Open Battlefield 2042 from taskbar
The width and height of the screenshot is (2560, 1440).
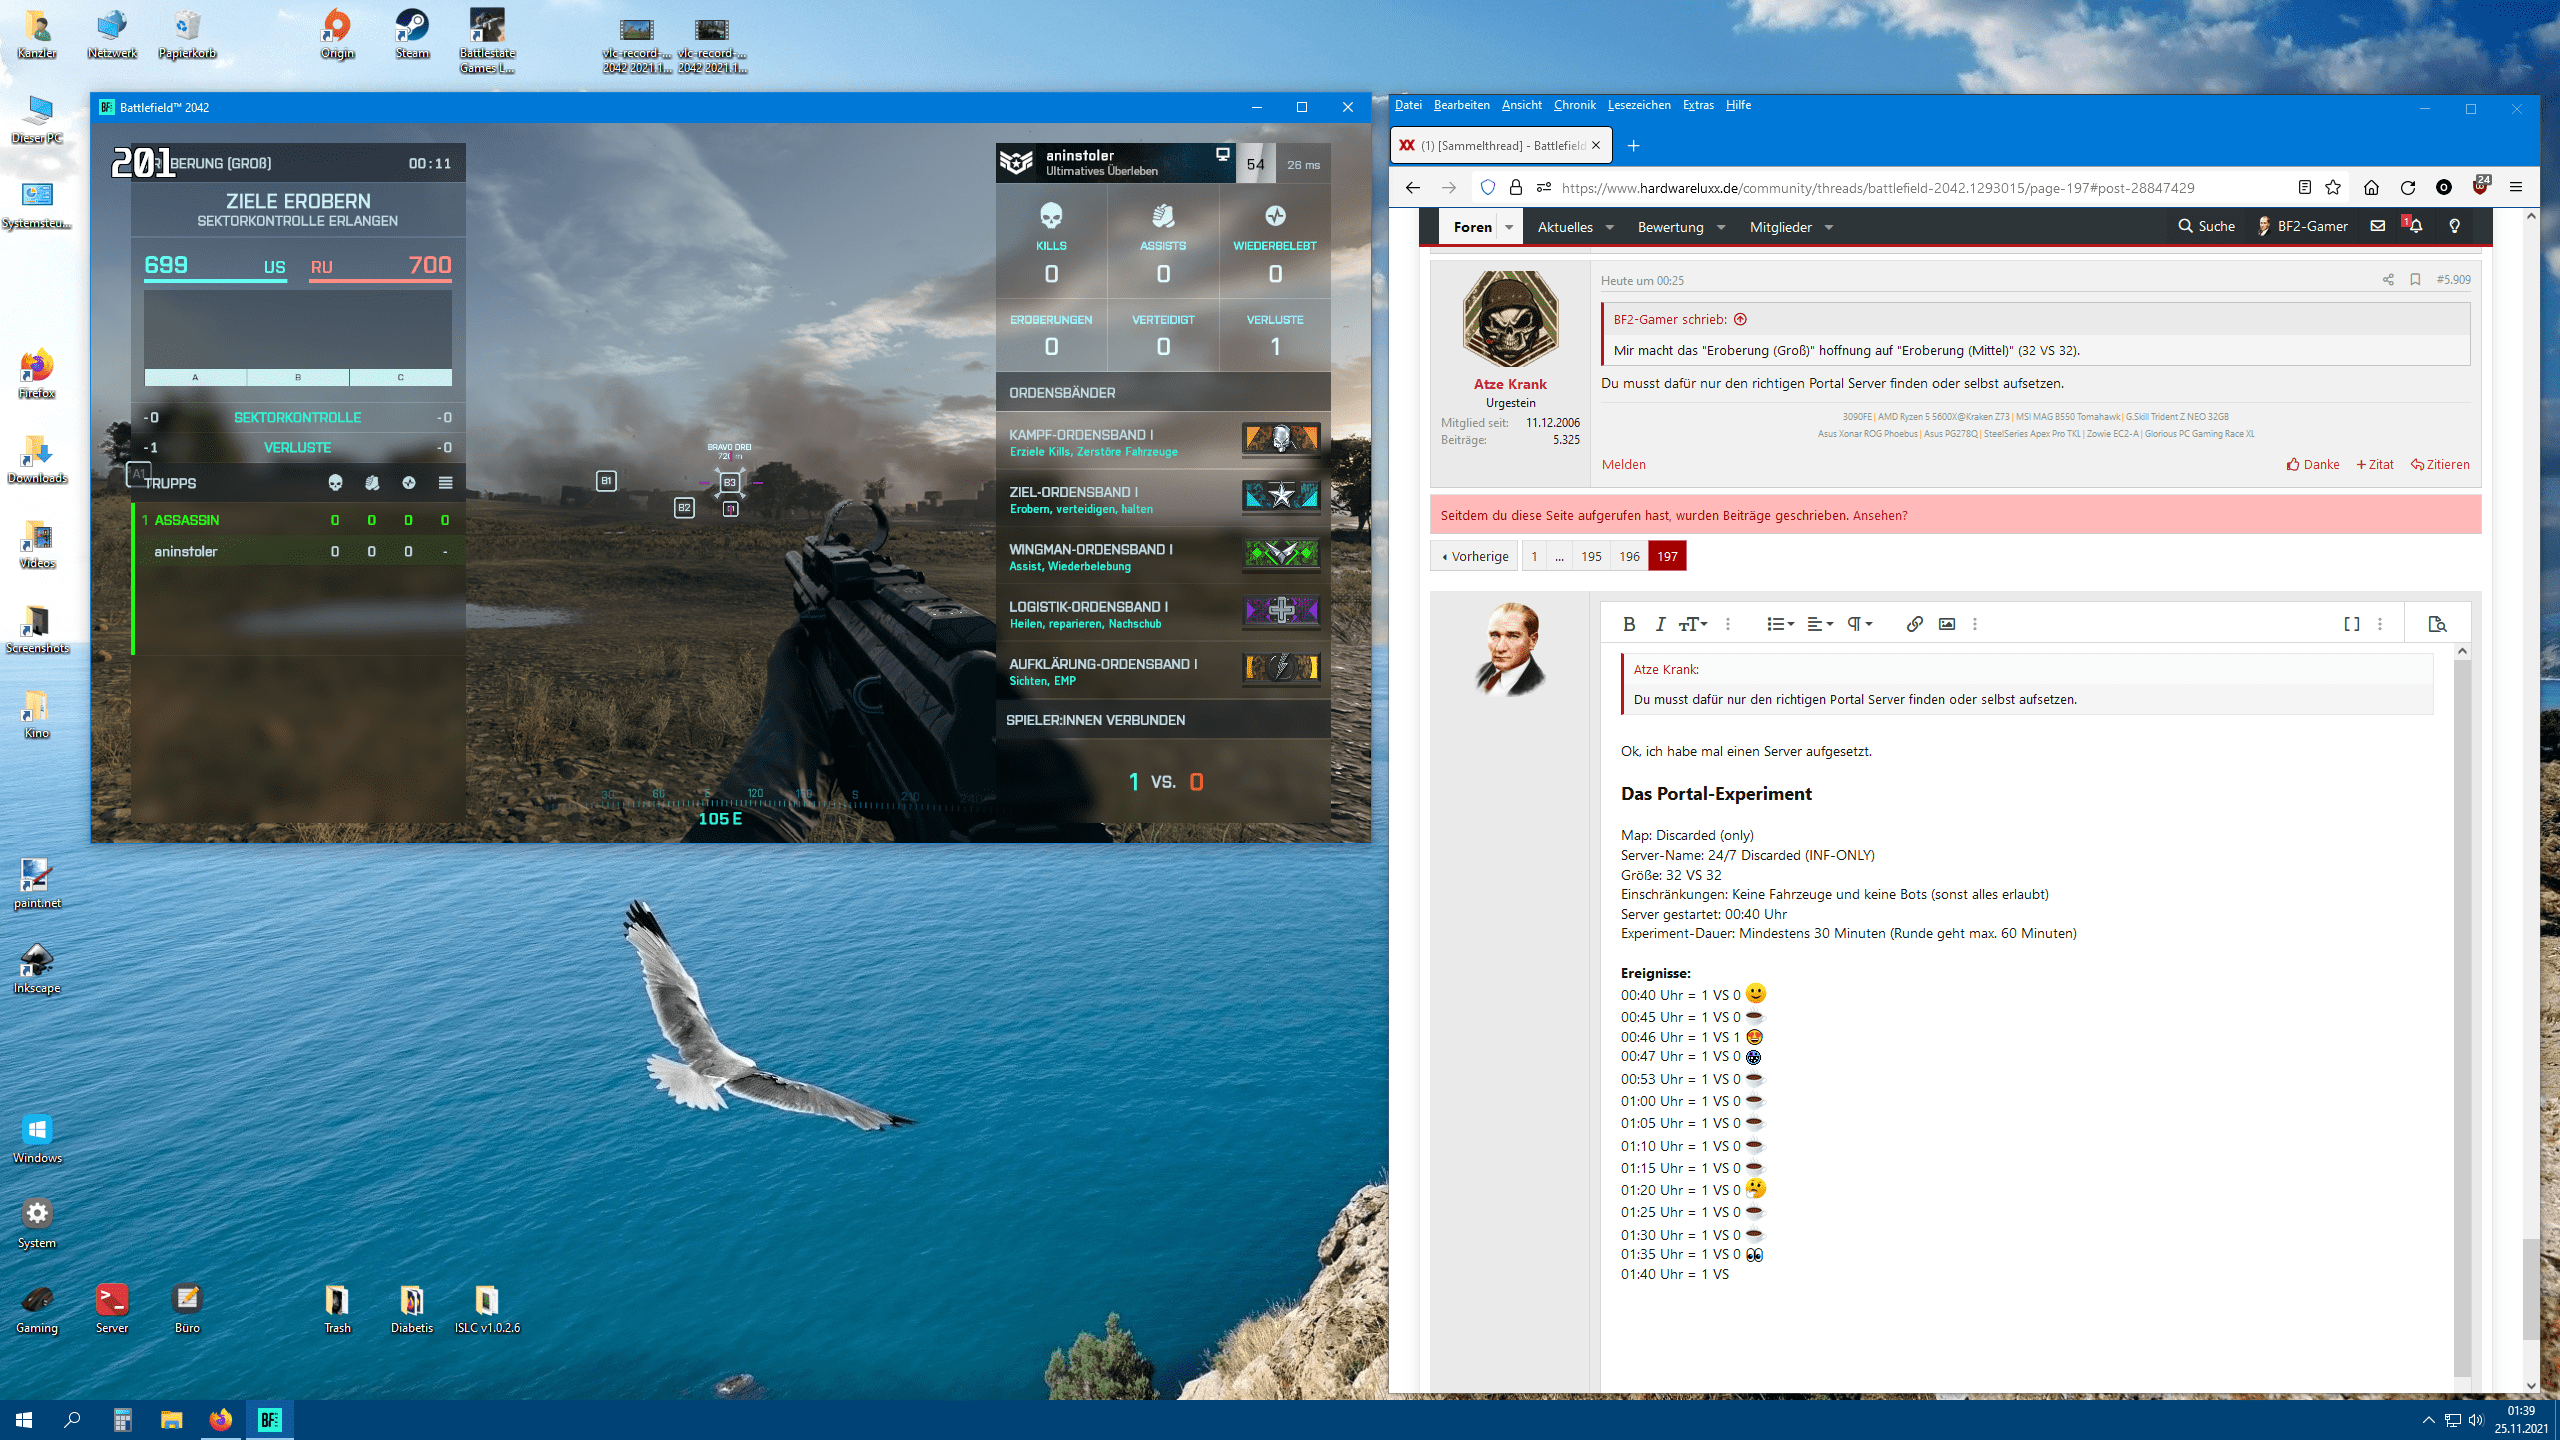click(269, 1419)
